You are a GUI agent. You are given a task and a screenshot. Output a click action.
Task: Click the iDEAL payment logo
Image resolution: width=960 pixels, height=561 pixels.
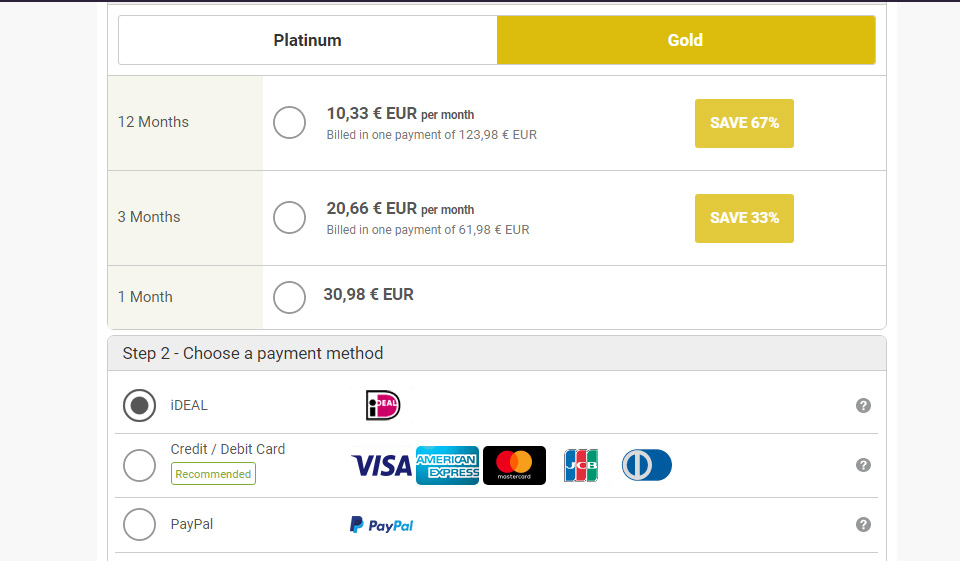[383, 405]
